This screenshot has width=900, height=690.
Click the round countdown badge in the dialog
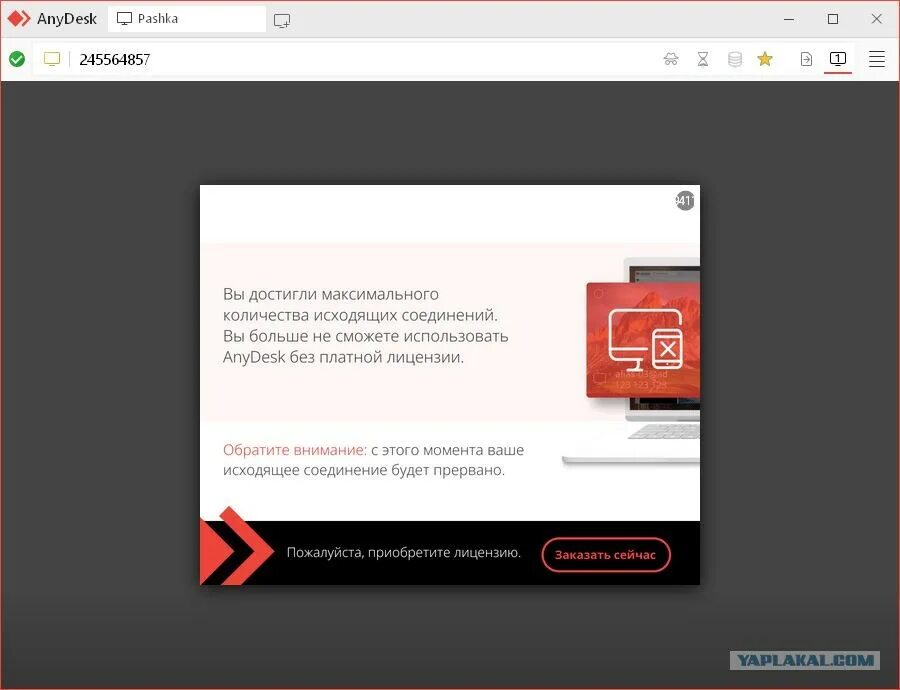click(685, 200)
